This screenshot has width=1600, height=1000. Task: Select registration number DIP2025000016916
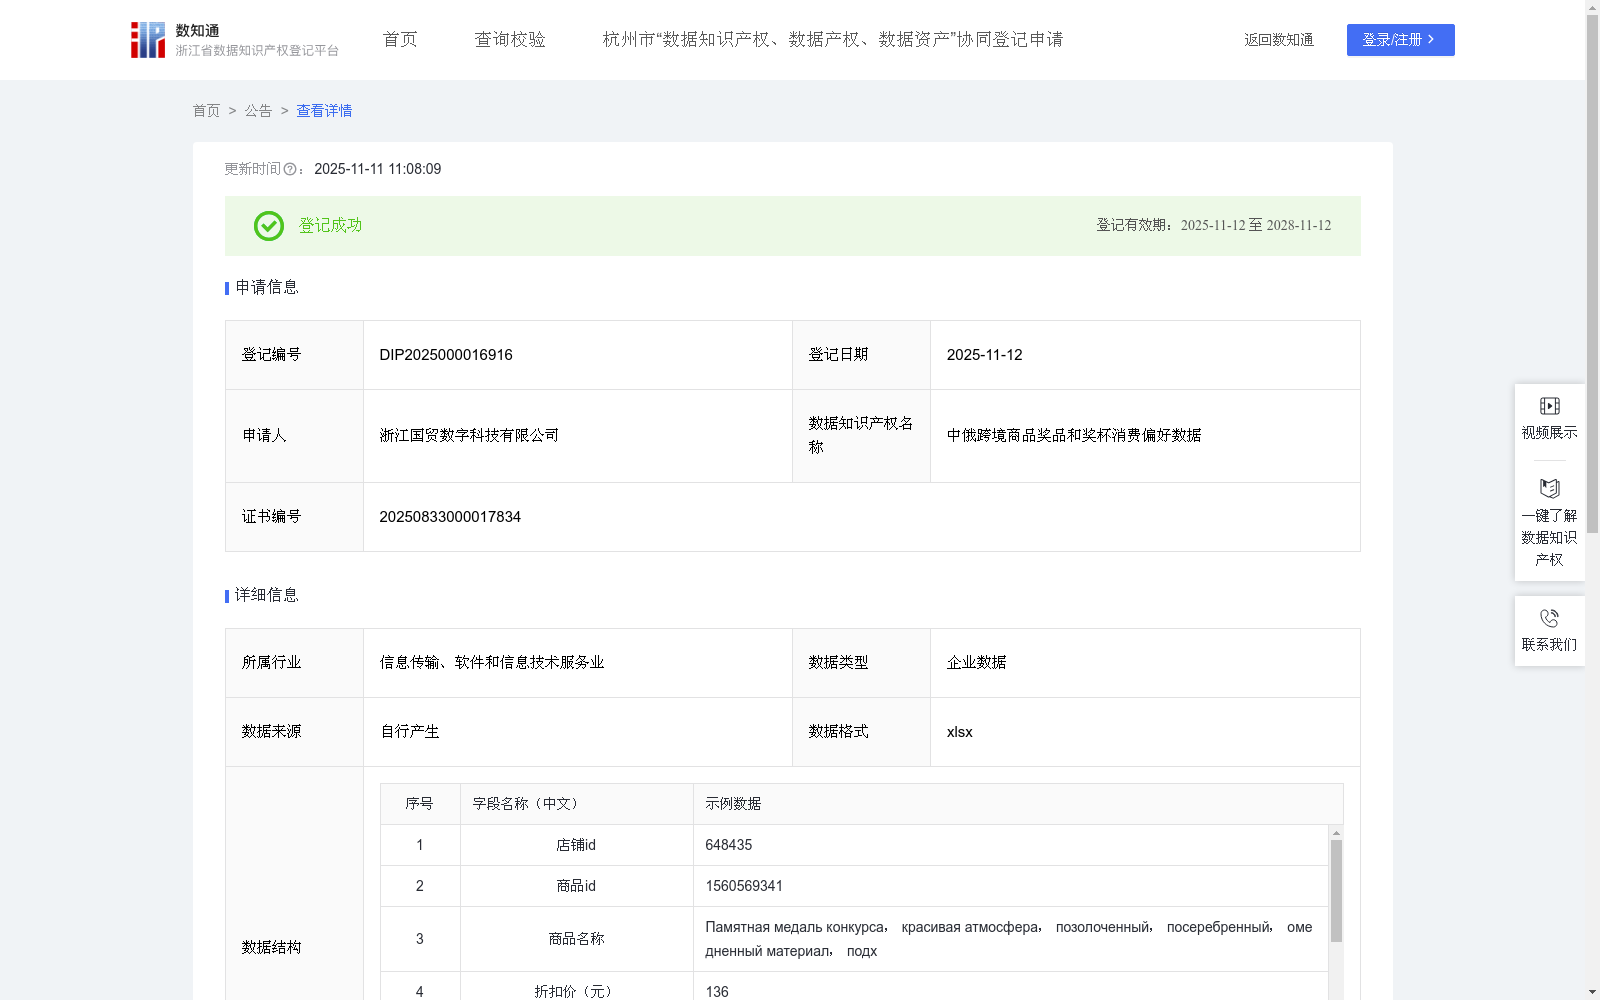446,355
